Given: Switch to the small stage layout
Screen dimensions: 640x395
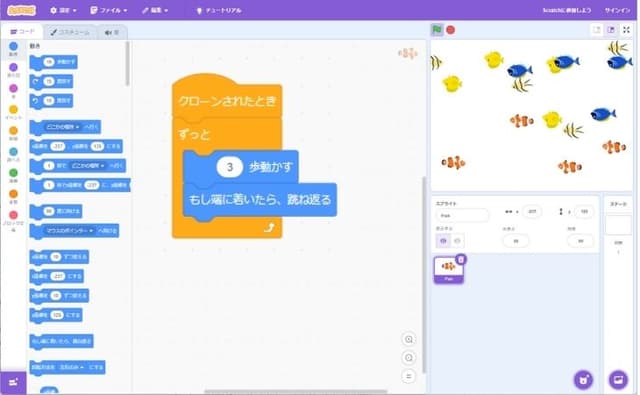Looking at the screenshot, I should pyautogui.click(x=596, y=30).
